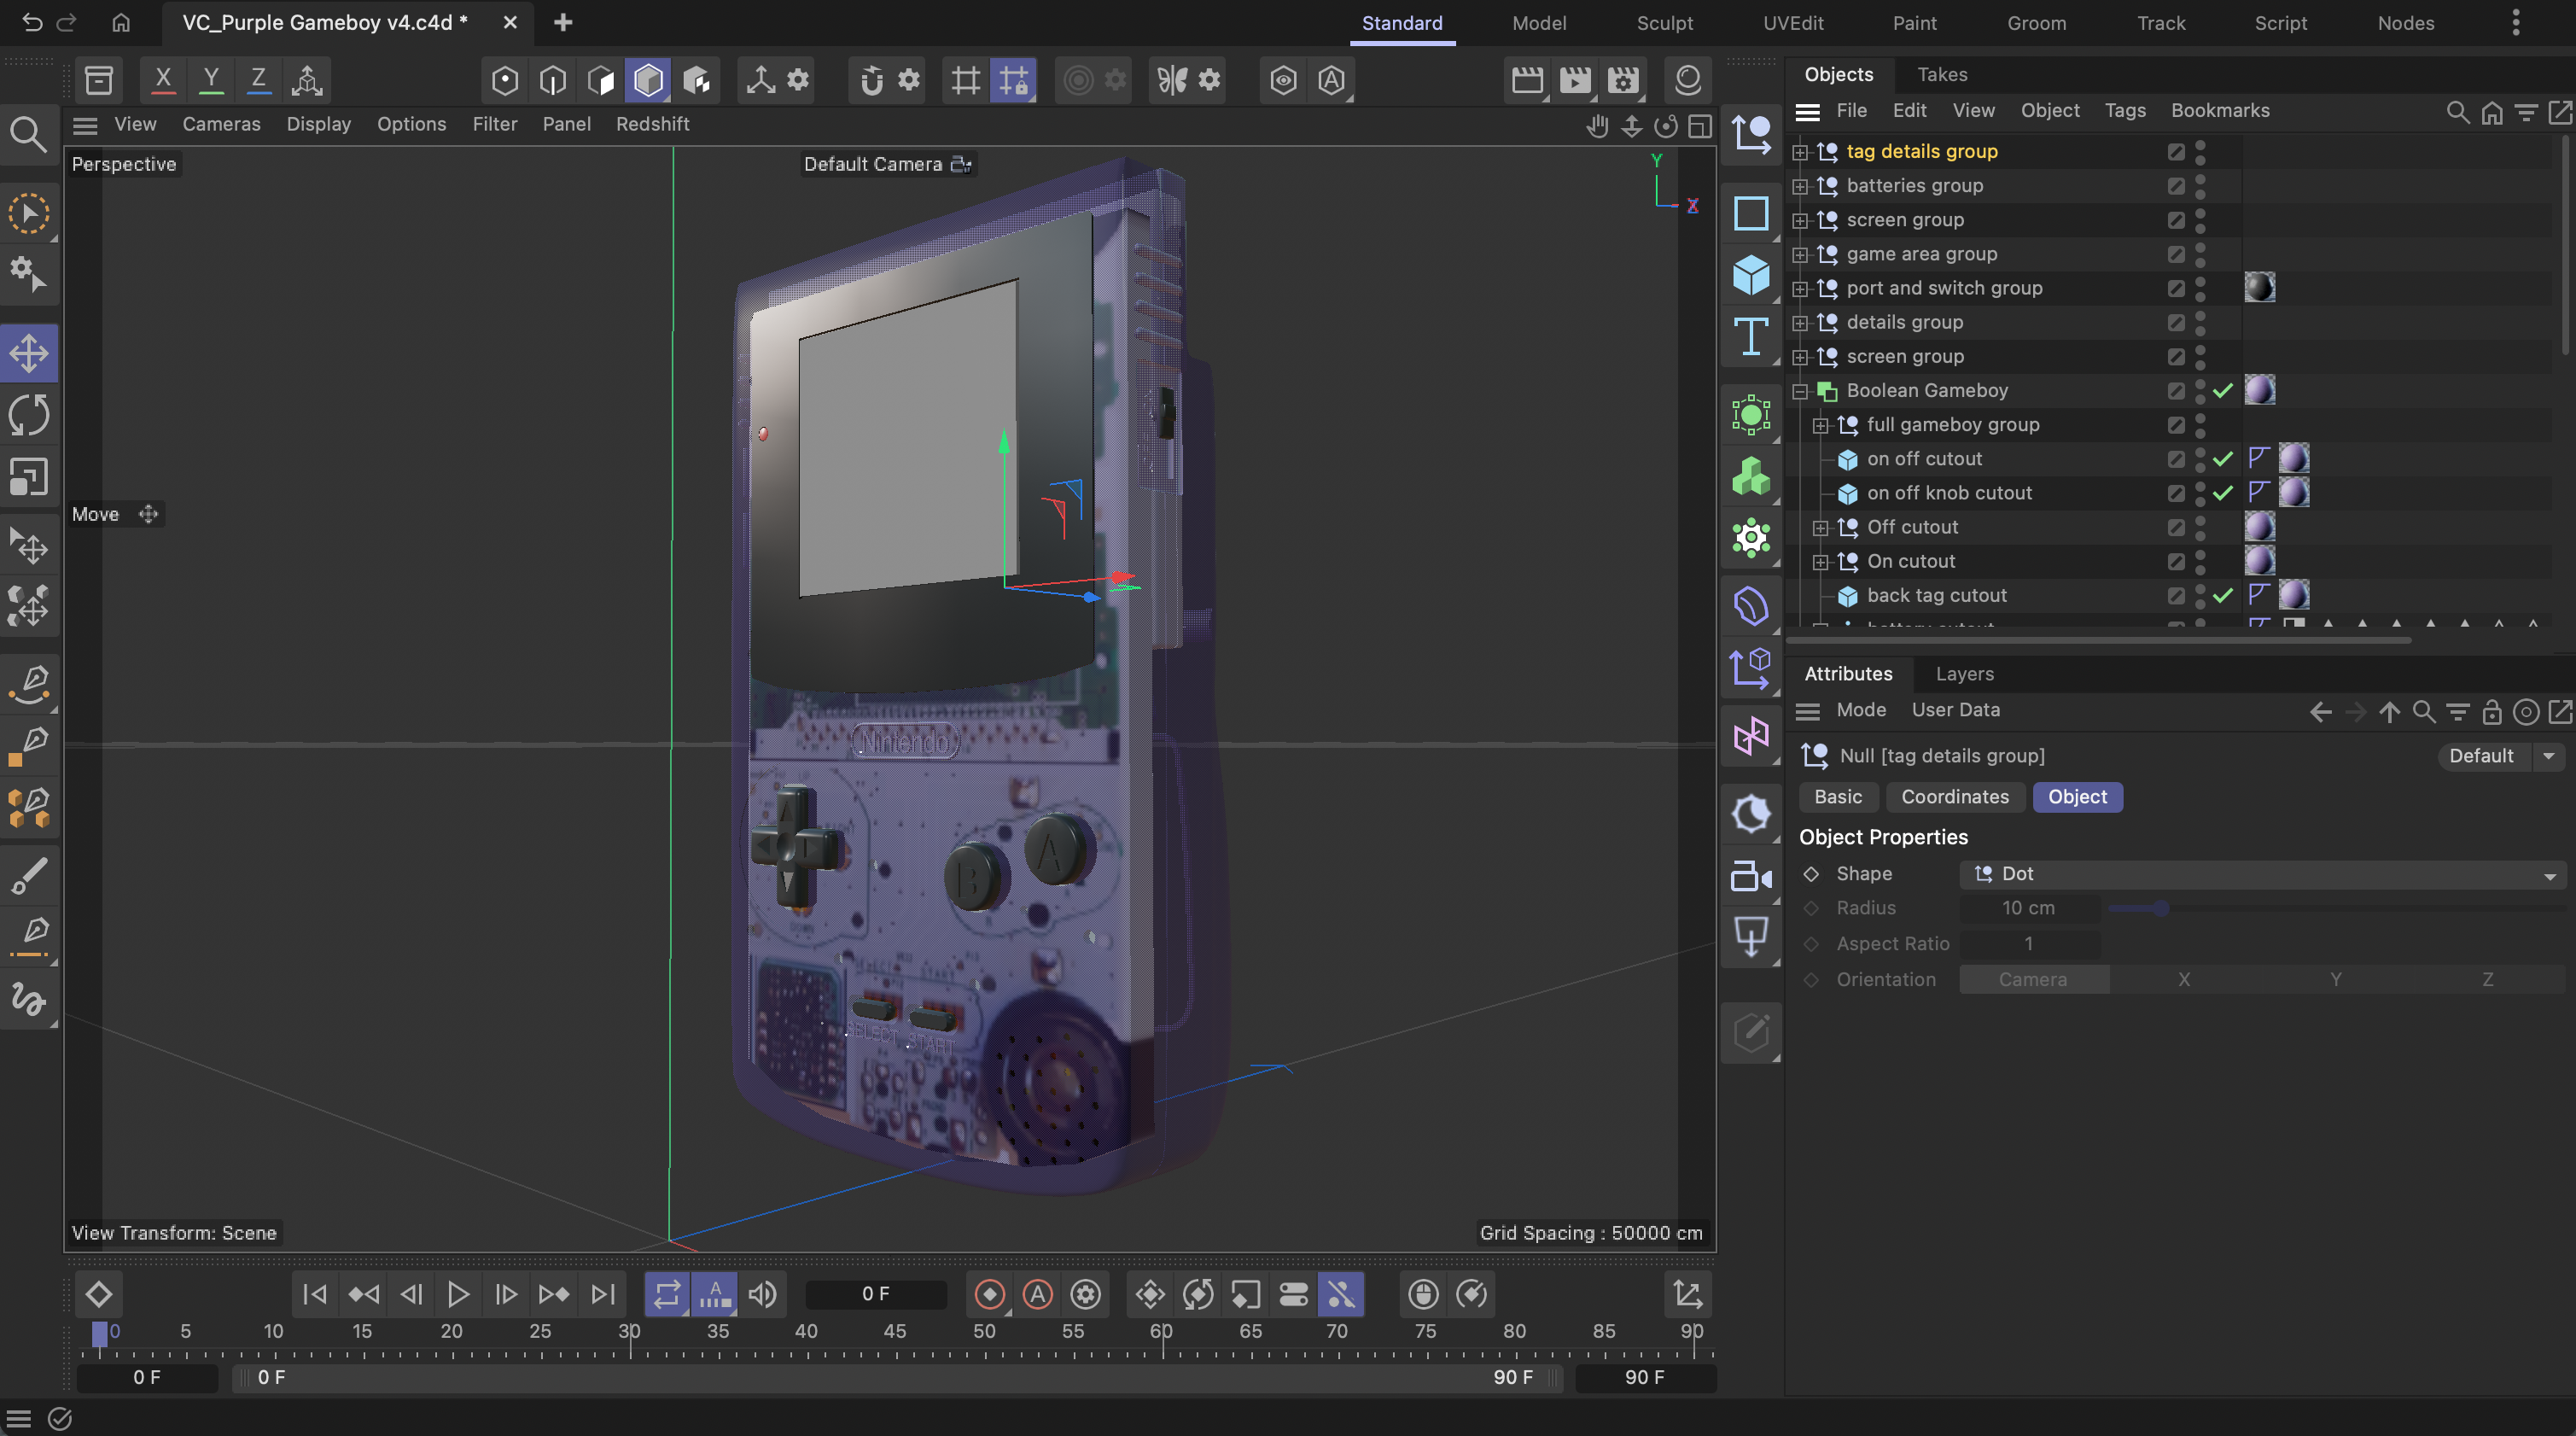Image resolution: width=2576 pixels, height=1436 pixels.
Task: Expand port and switch group
Action: pos(1800,289)
